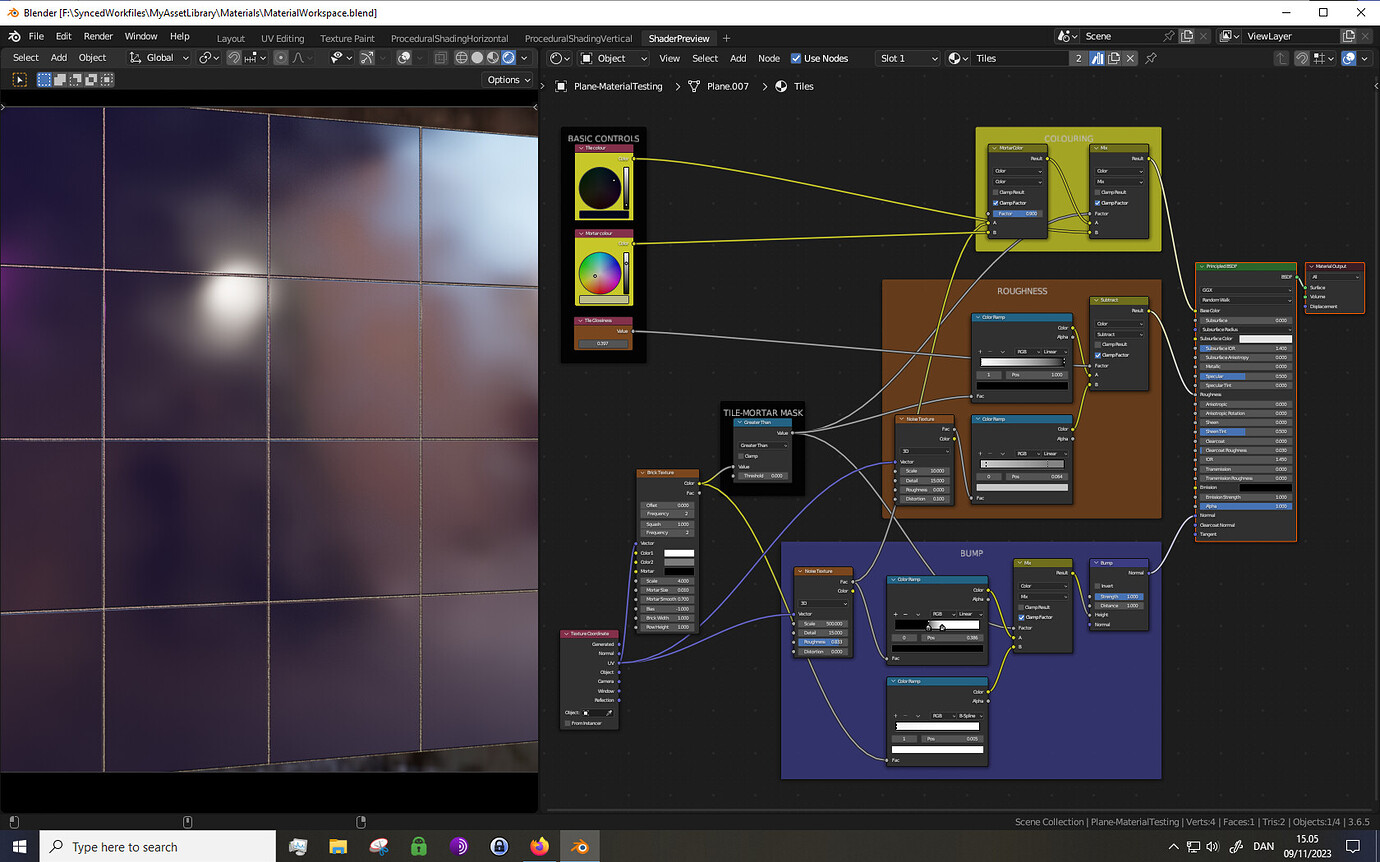This screenshot has width=1380, height=862.
Task: Open the proportional editing falloff icon
Action: tap(299, 57)
